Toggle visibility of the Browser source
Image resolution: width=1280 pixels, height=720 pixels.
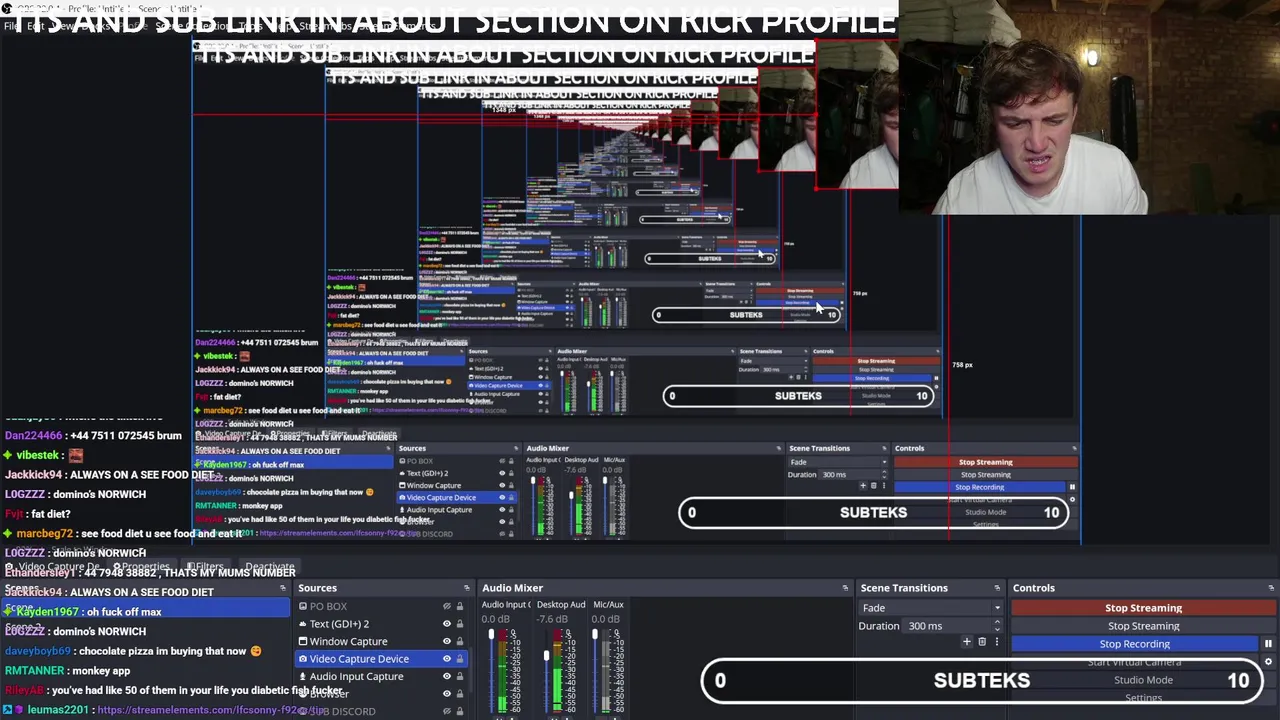[x=447, y=694]
